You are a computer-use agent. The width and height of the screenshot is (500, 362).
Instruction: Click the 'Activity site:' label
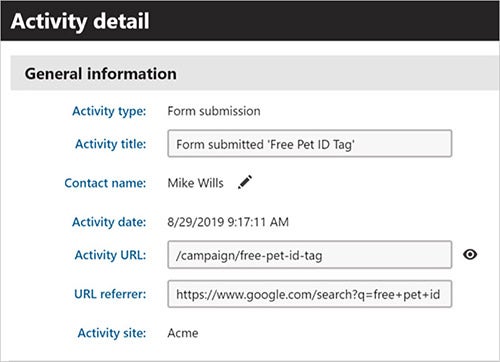[112, 333]
